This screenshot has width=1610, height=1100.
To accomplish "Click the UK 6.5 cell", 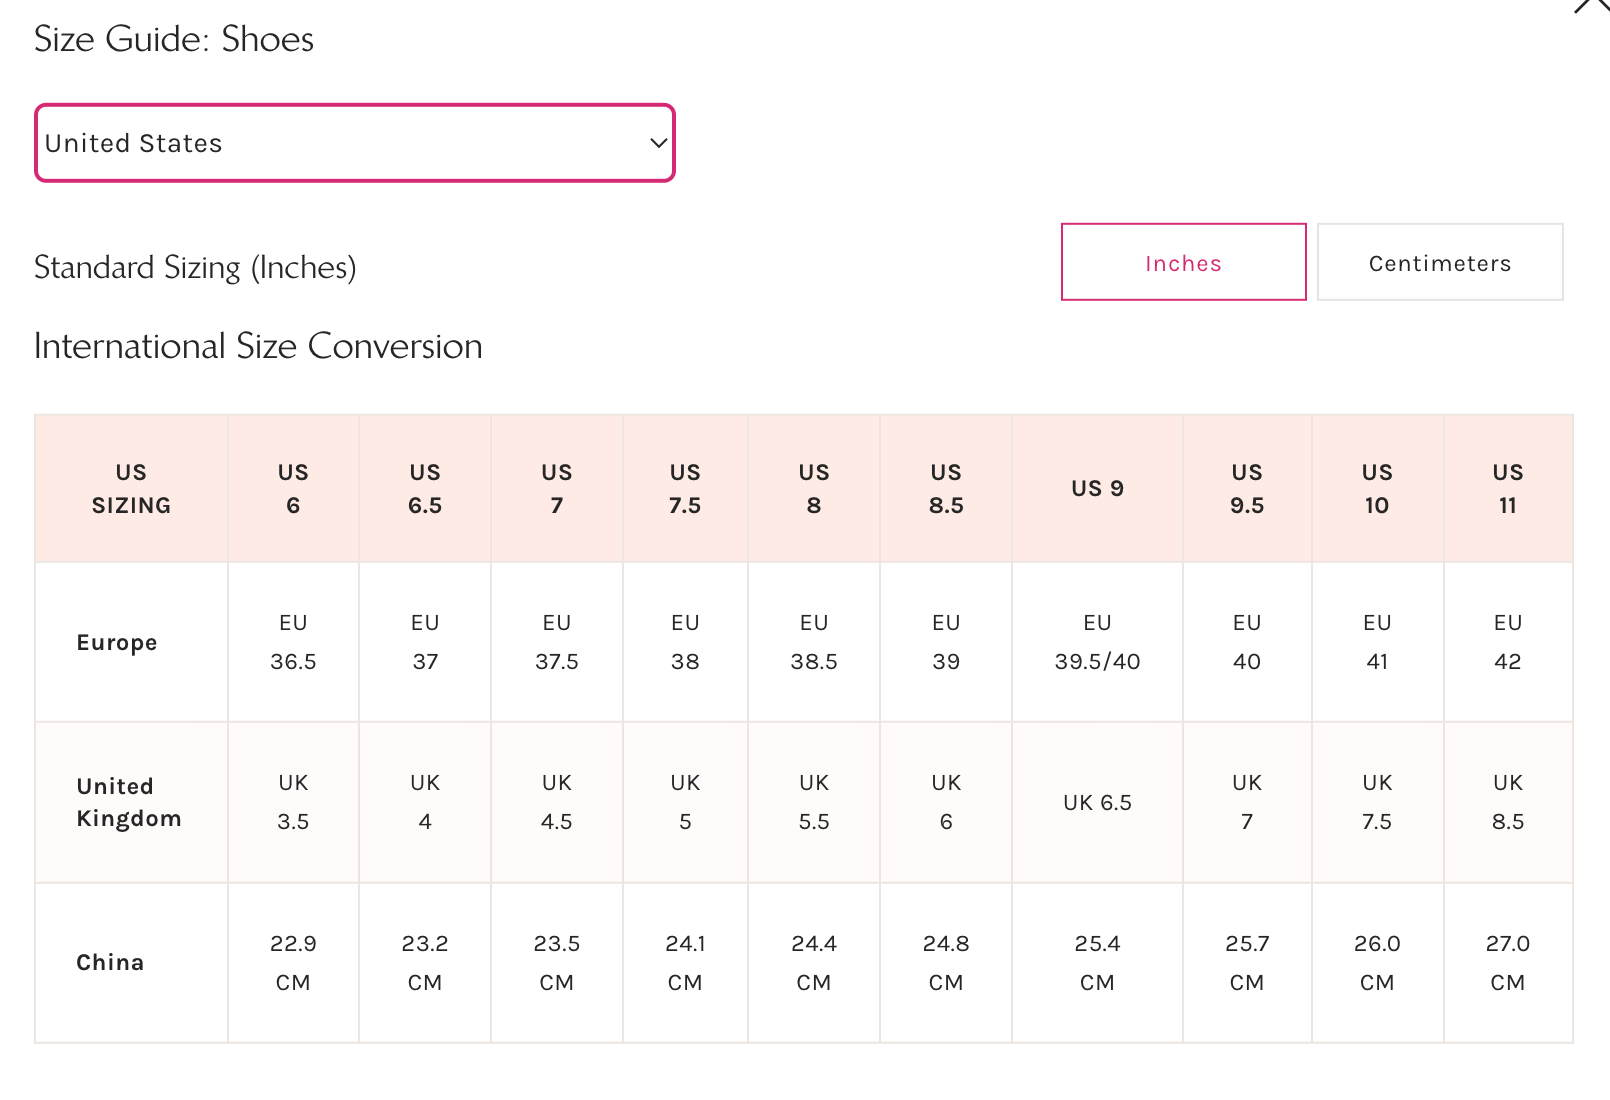I will pos(1097,802).
